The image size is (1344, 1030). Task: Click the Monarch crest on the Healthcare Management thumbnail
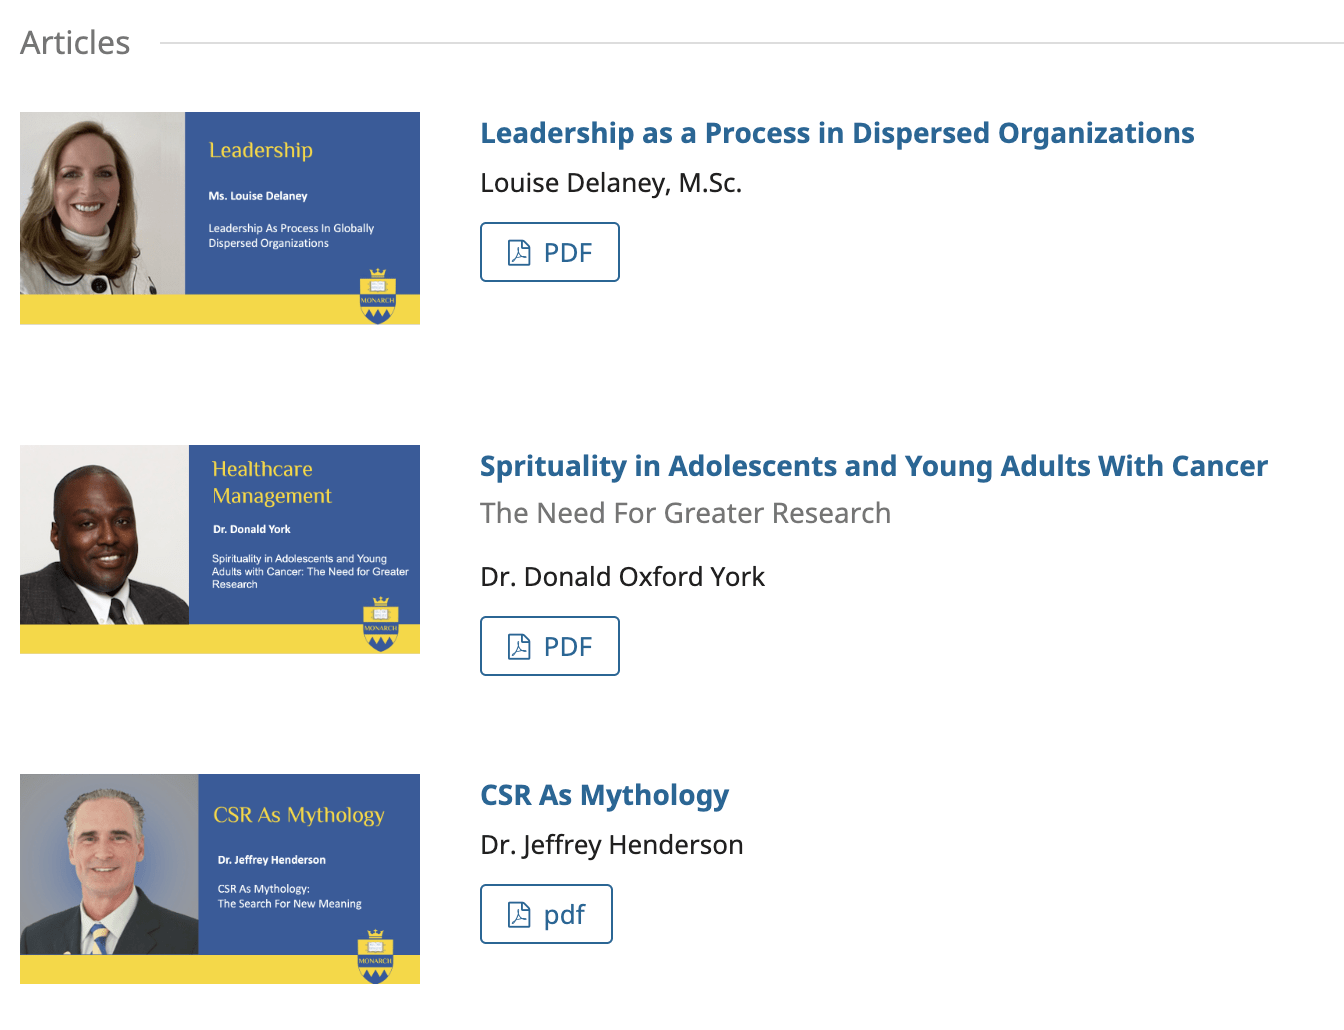(380, 625)
